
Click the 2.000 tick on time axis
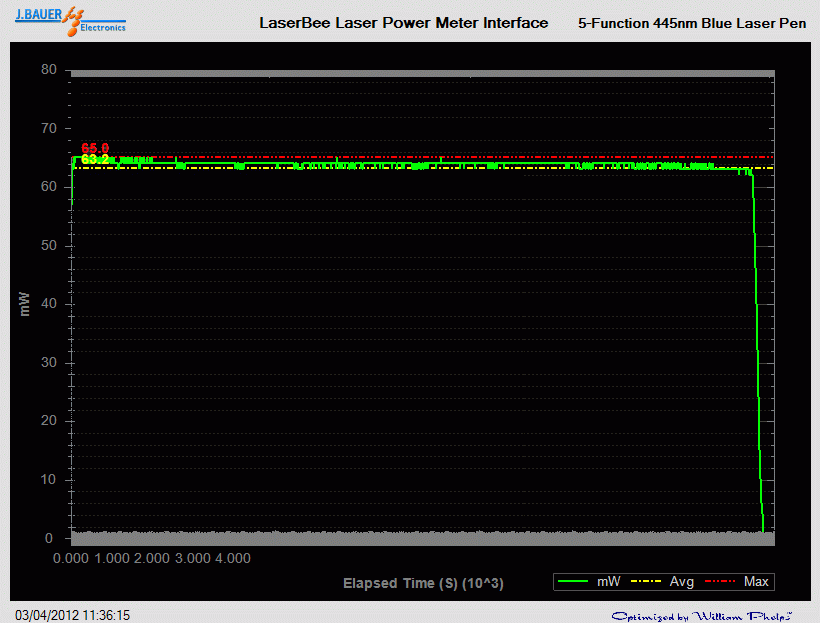tap(152, 558)
